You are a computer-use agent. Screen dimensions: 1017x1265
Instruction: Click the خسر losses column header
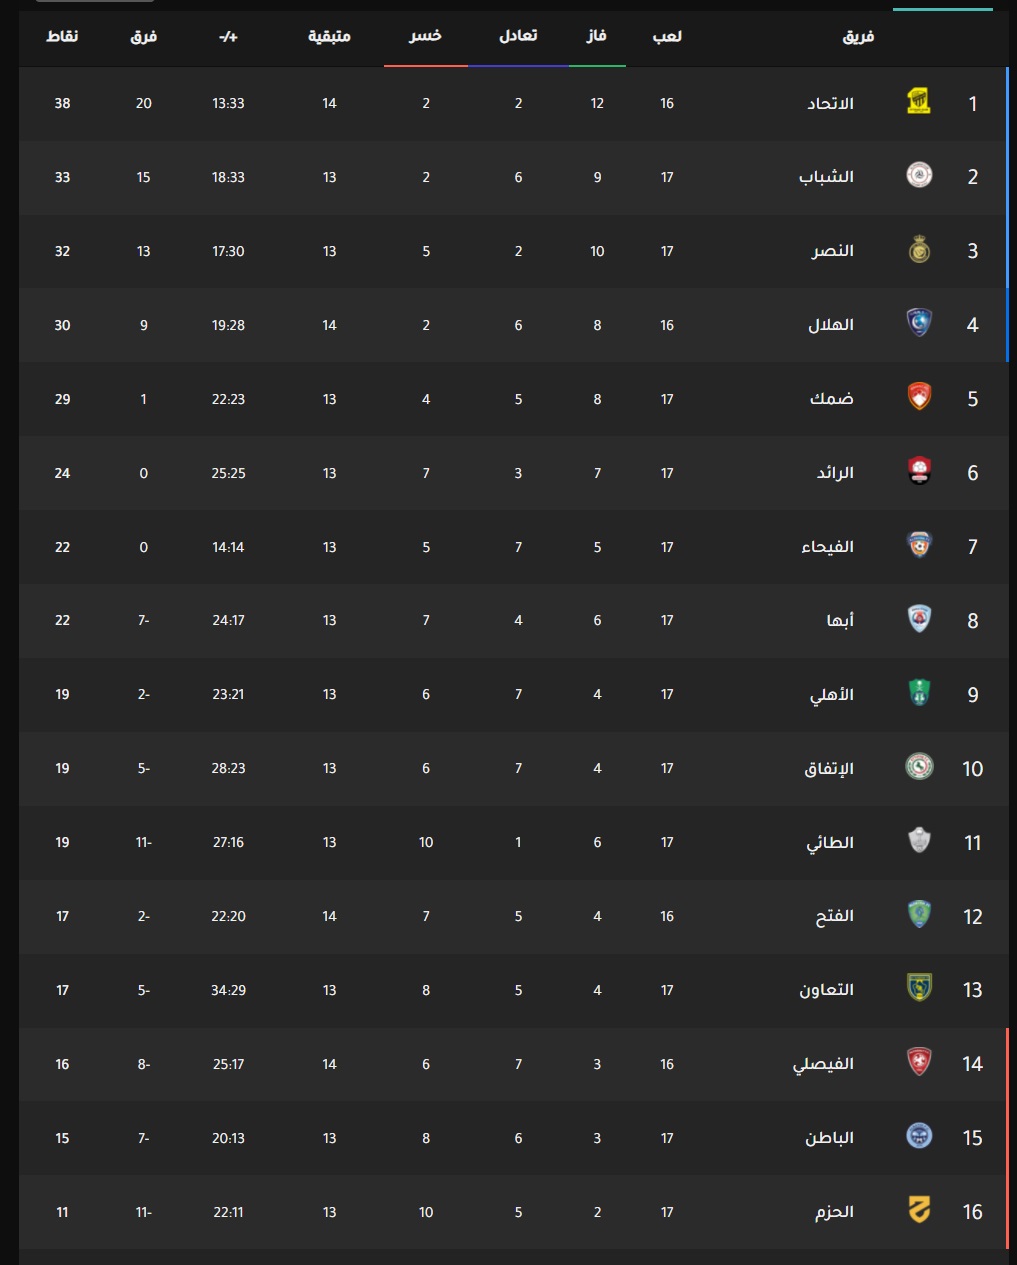point(426,36)
